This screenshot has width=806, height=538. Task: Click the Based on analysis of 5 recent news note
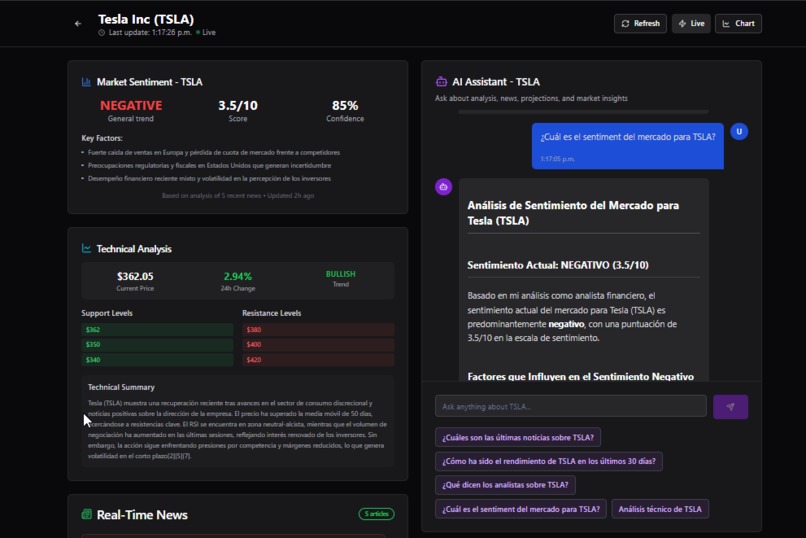pos(237,196)
